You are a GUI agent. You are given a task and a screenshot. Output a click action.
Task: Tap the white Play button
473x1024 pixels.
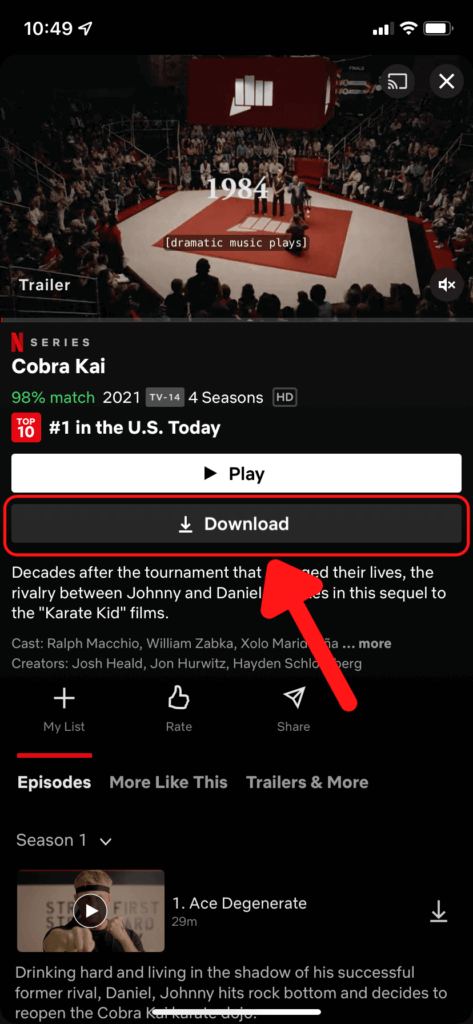click(236, 473)
